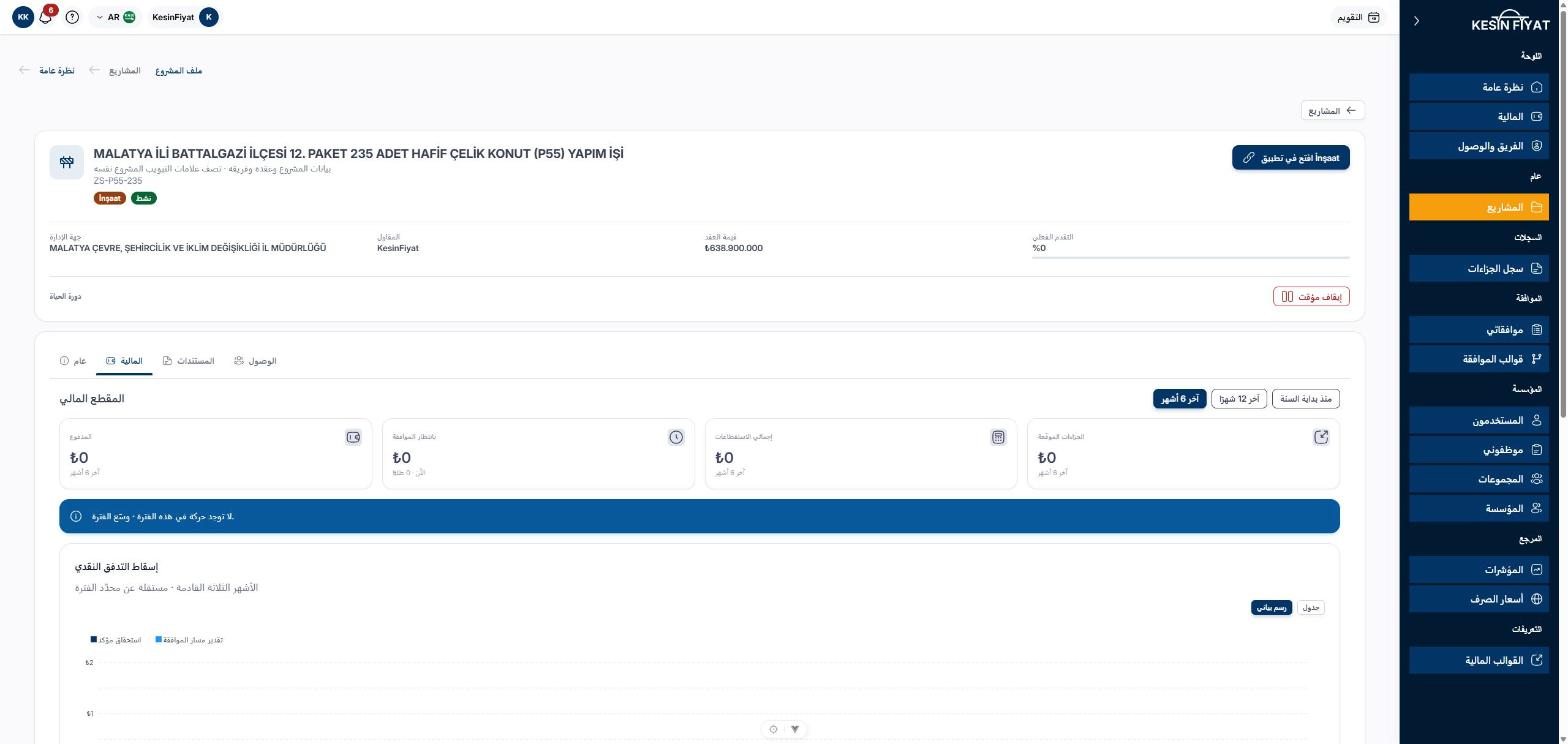
Task: Click the export icon on الجزاءات الموقعة card
Action: point(1321,437)
